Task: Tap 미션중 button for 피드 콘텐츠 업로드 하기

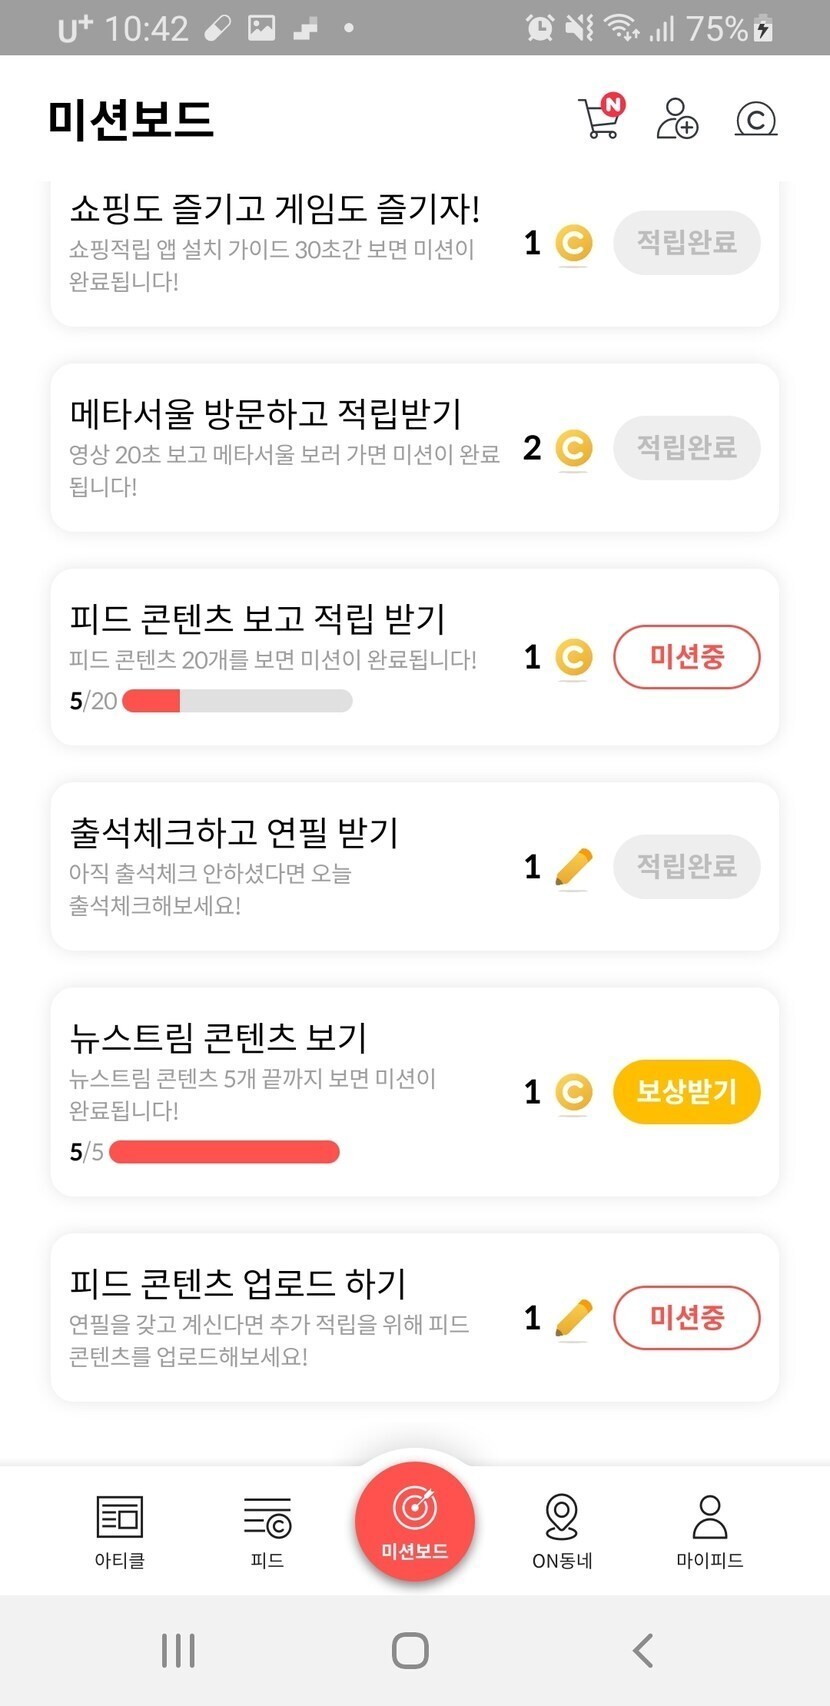Action: pos(686,1317)
